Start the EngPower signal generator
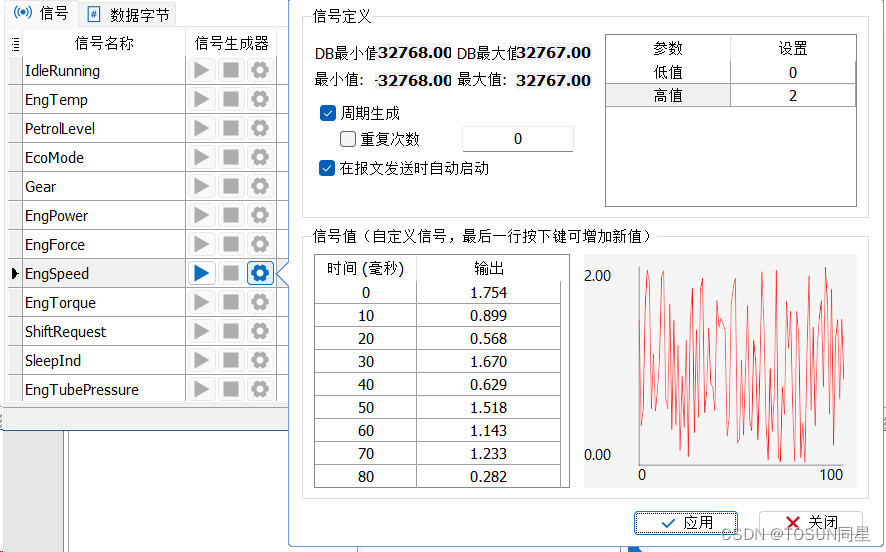The image size is (886, 552). [x=201, y=215]
